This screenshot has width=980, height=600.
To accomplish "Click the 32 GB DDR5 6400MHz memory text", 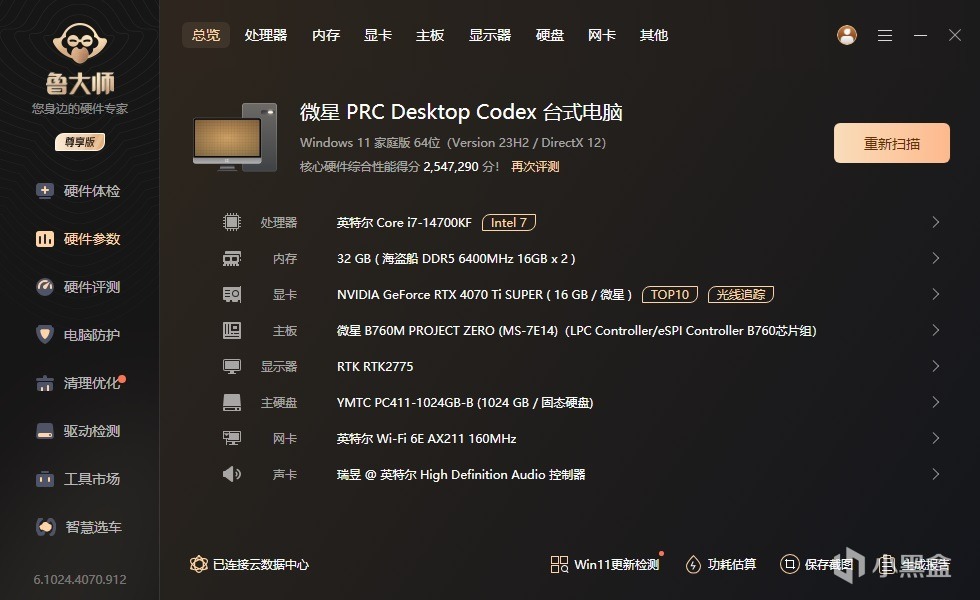I will (456, 258).
